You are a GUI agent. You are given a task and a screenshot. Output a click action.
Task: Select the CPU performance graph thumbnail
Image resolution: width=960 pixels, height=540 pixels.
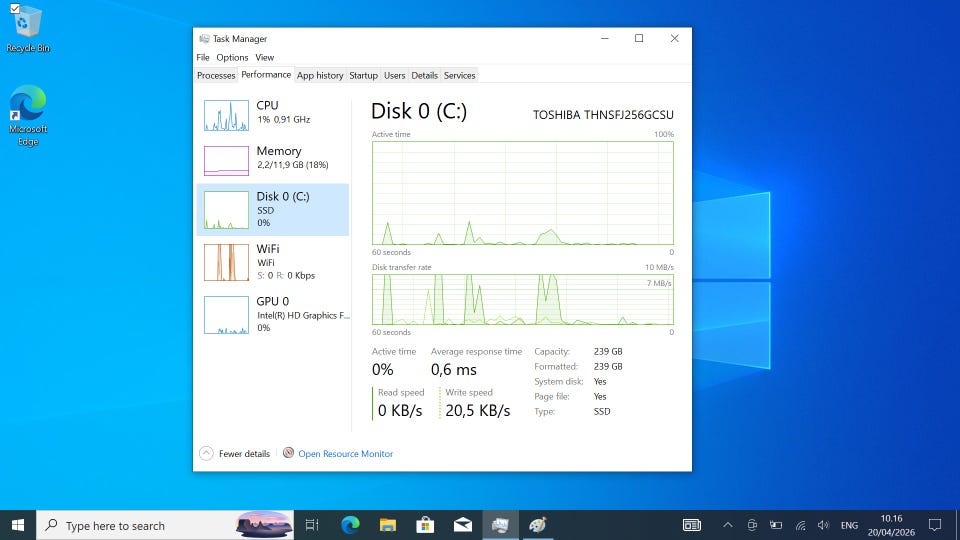pos(227,116)
